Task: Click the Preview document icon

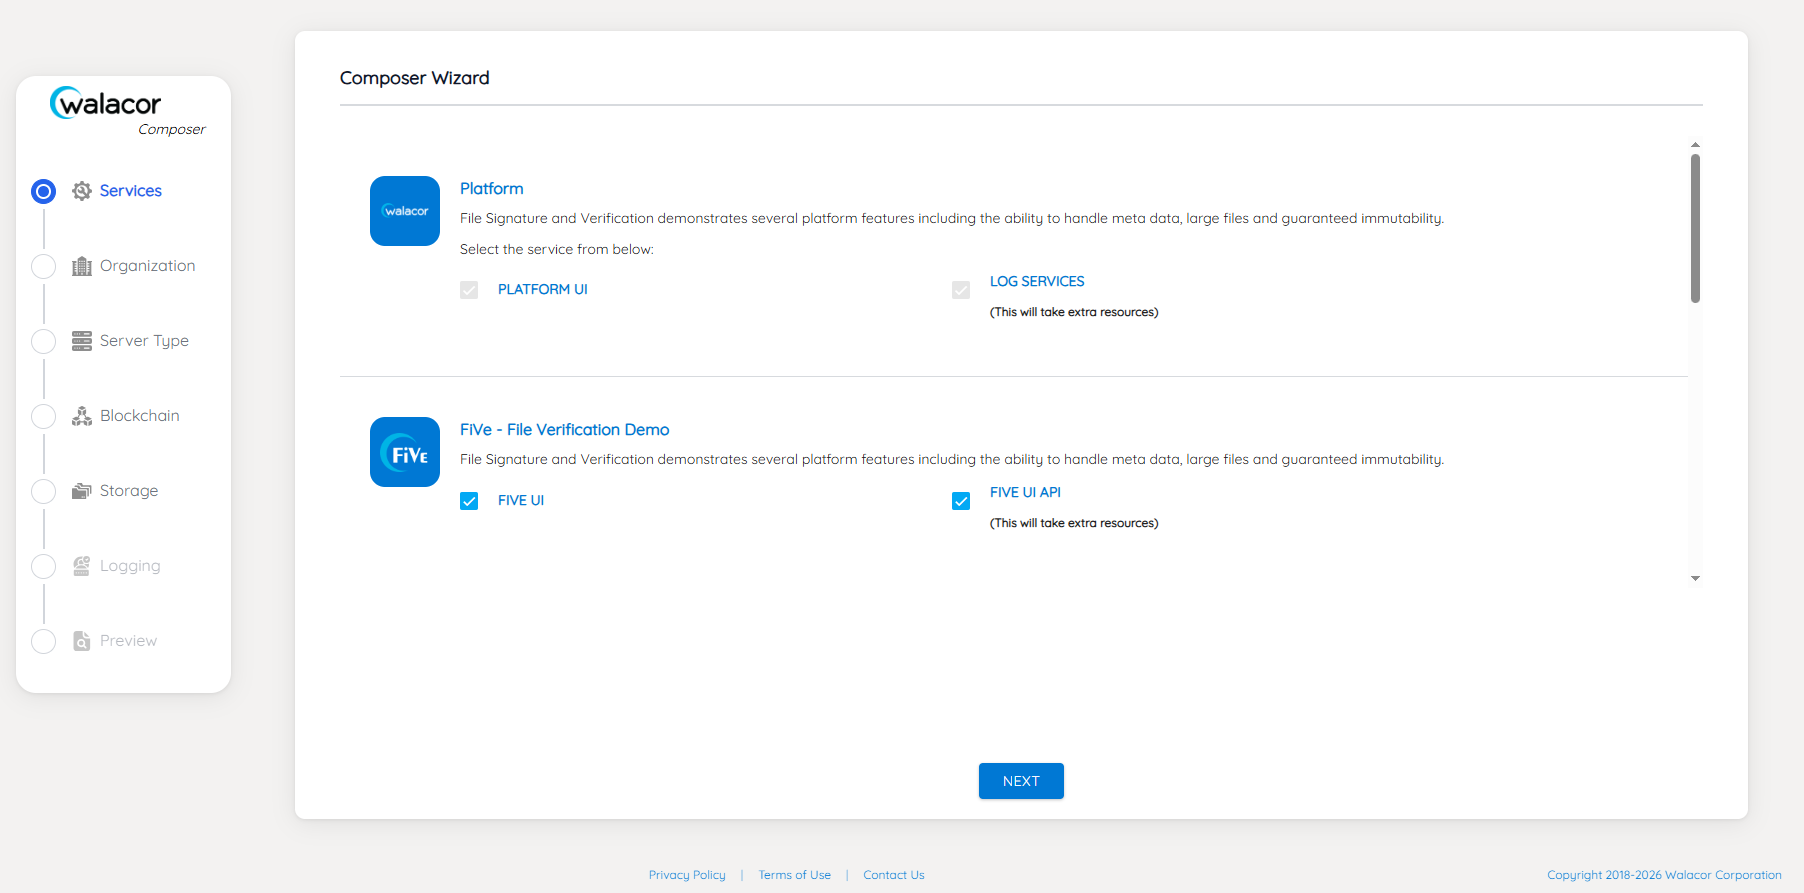Action: click(x=82, y=641)
